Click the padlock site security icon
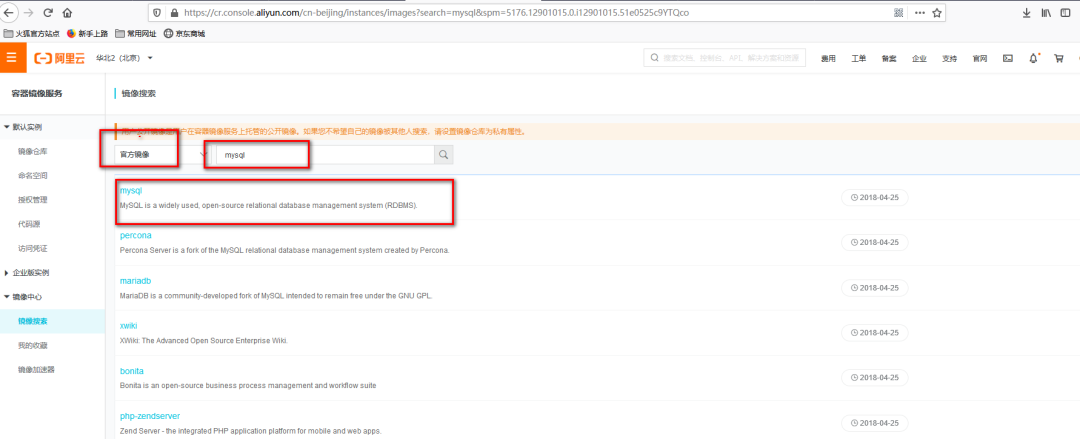Image resolution: width=1080 pixels, height=439 pixels. click(173, 12)
